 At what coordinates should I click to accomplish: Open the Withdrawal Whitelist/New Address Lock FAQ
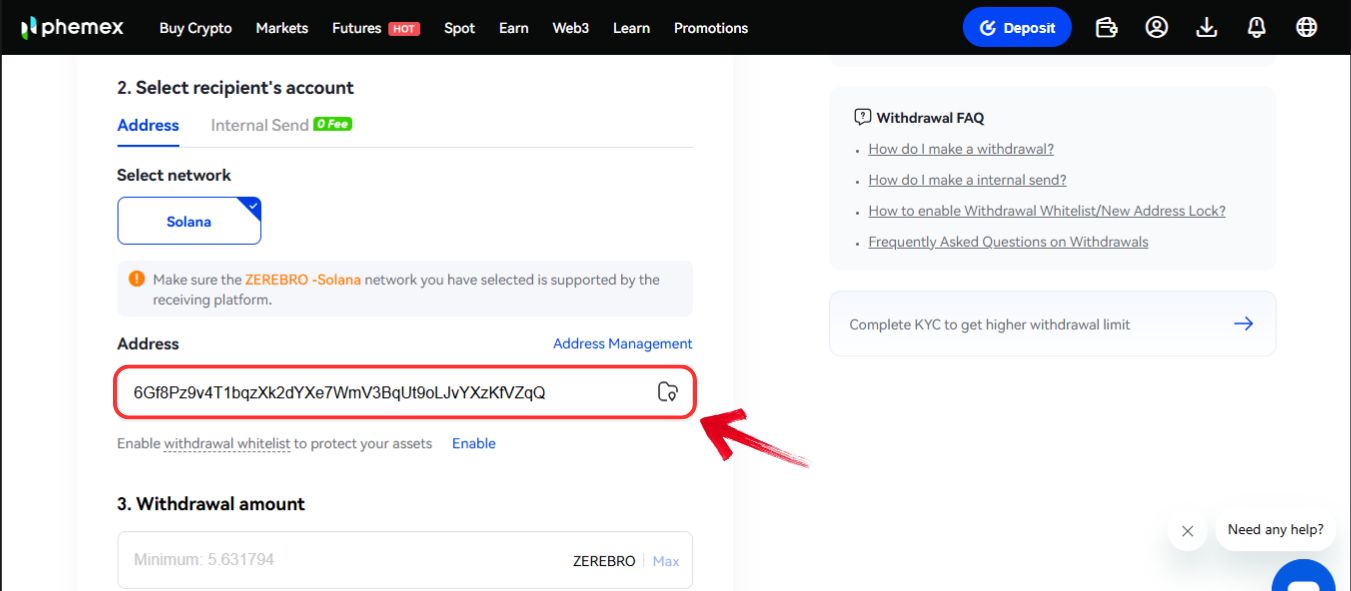pyautogui.click(x=1047, y=211)
